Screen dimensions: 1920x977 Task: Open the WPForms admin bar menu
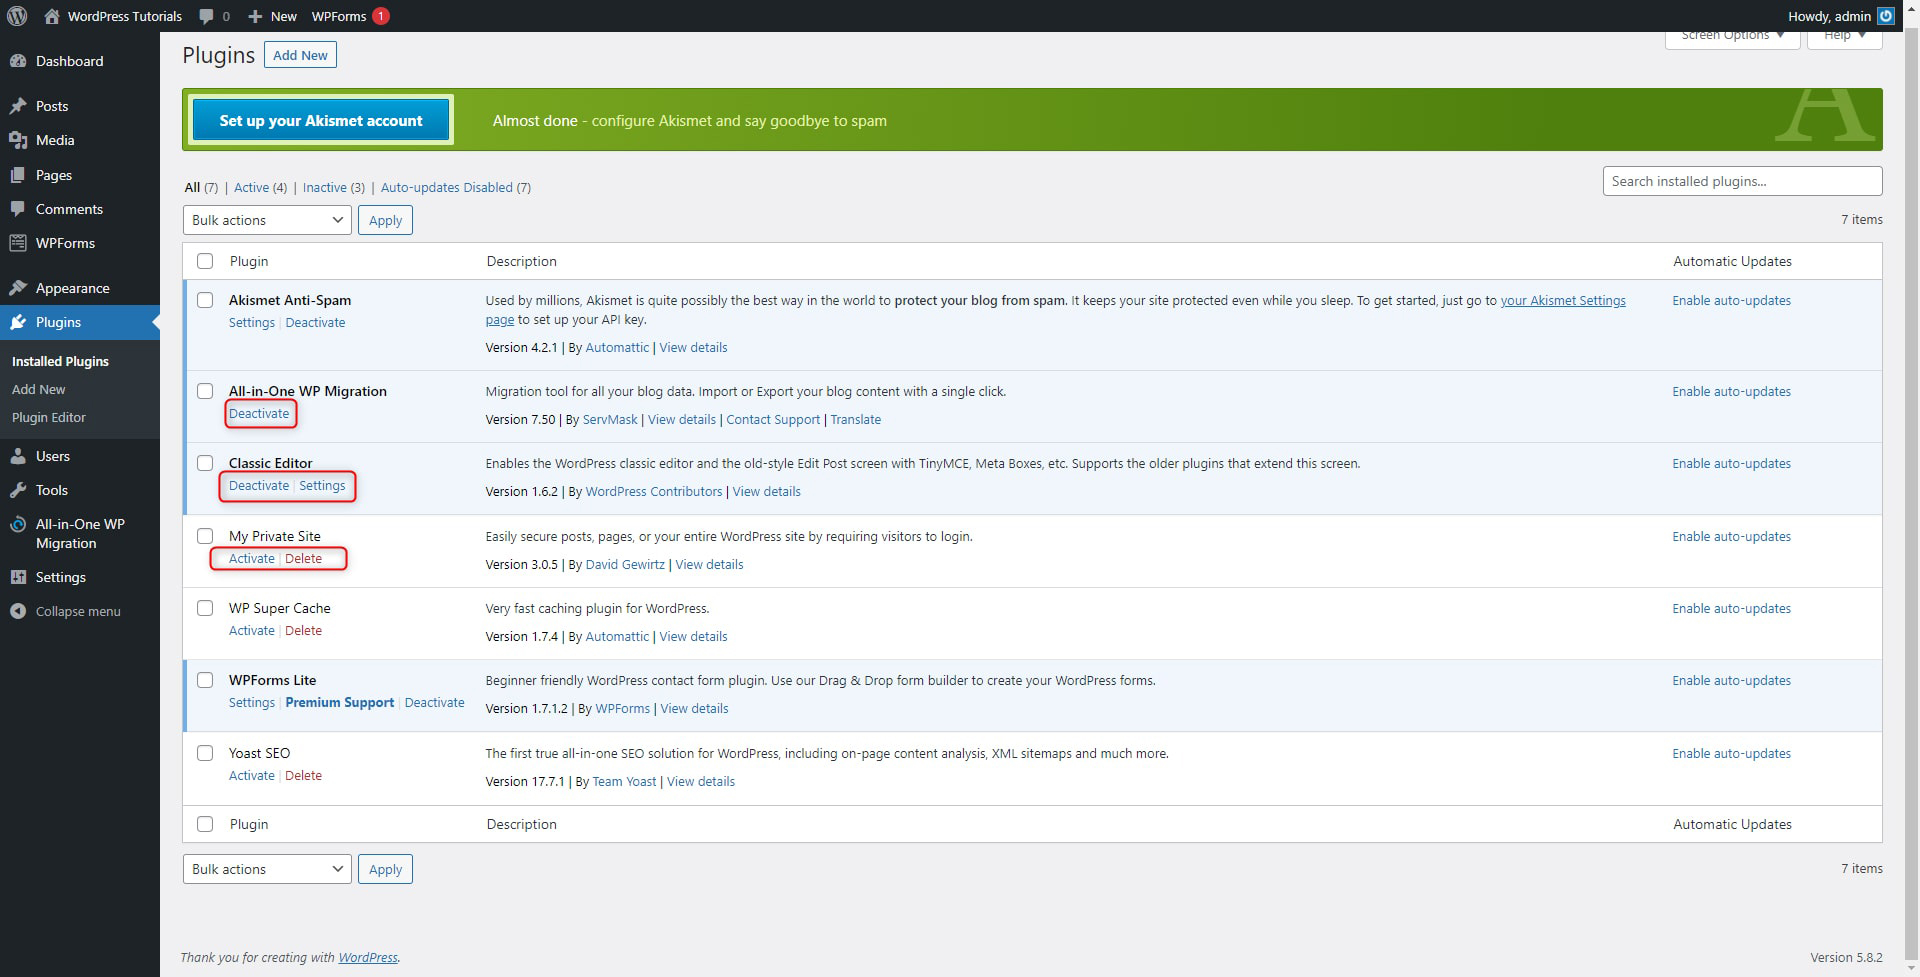click(350, 16)
